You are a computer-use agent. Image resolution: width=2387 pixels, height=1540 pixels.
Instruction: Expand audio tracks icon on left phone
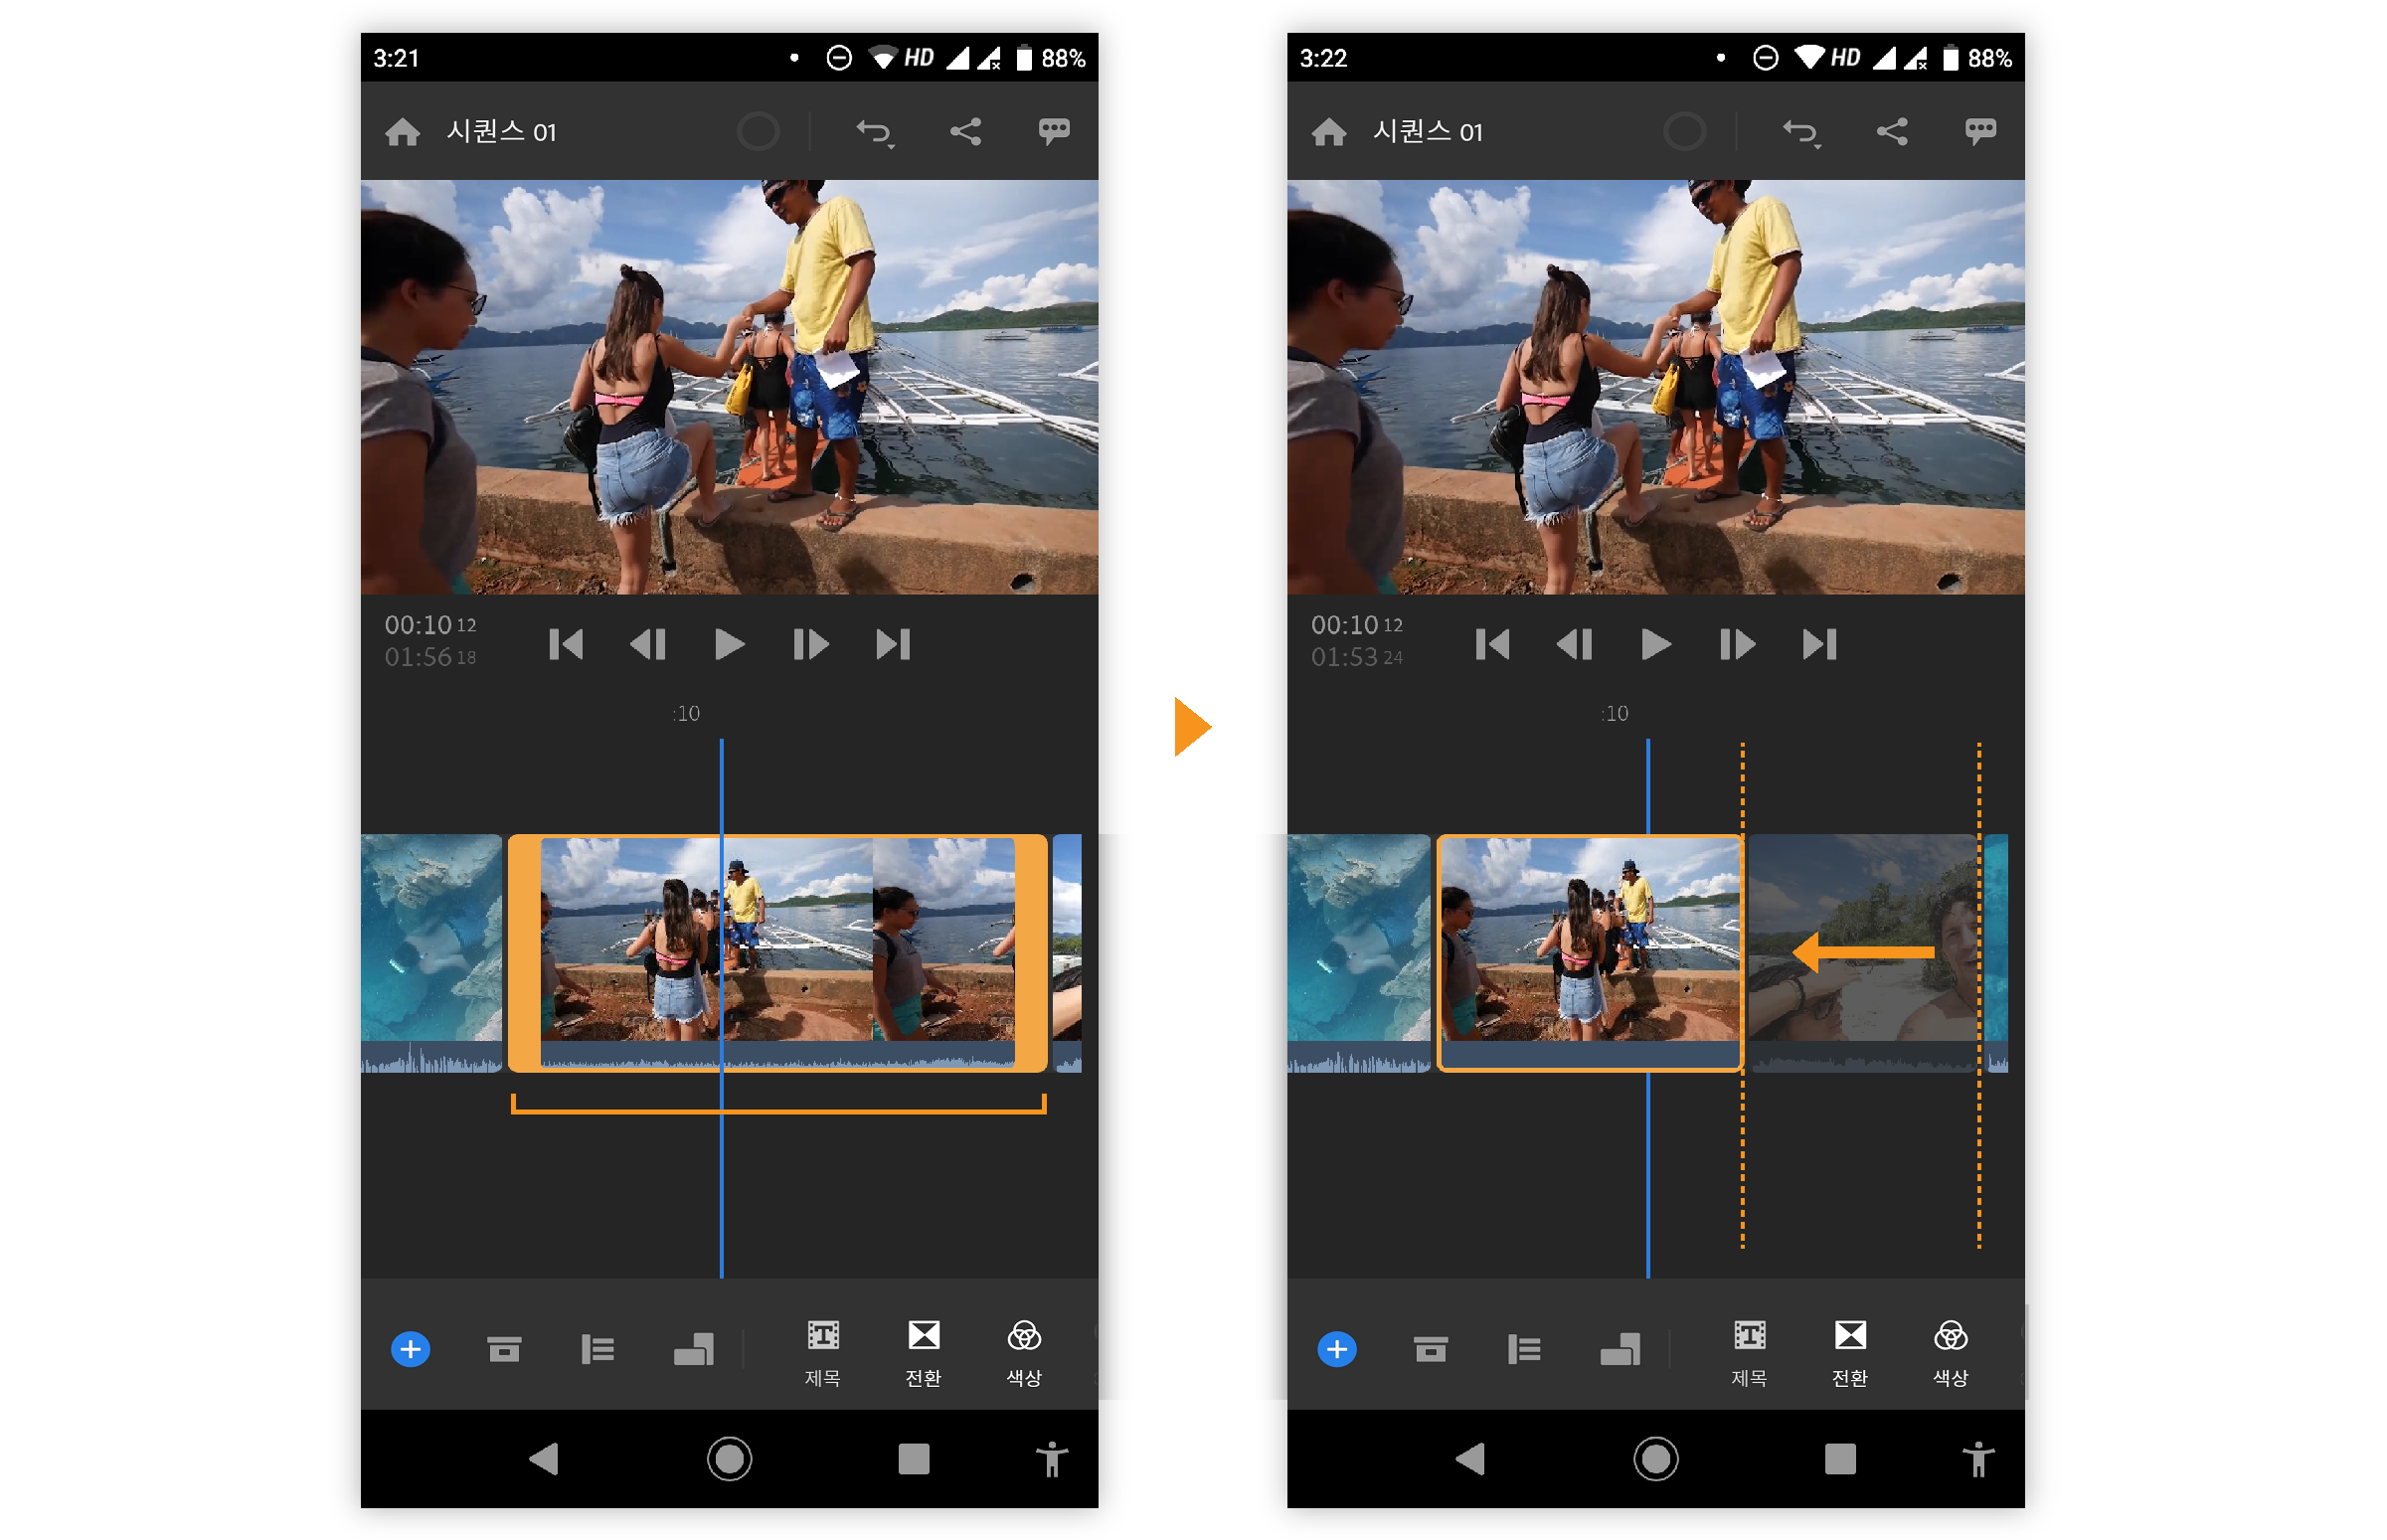click(597, 1349)
